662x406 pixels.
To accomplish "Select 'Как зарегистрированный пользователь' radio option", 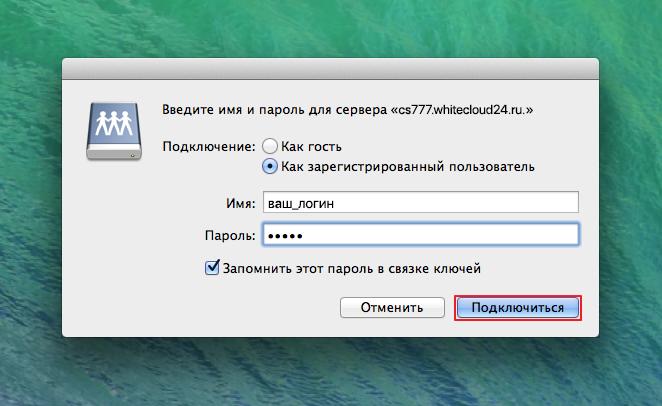I will pyautogui.click(x=270, y=166).
